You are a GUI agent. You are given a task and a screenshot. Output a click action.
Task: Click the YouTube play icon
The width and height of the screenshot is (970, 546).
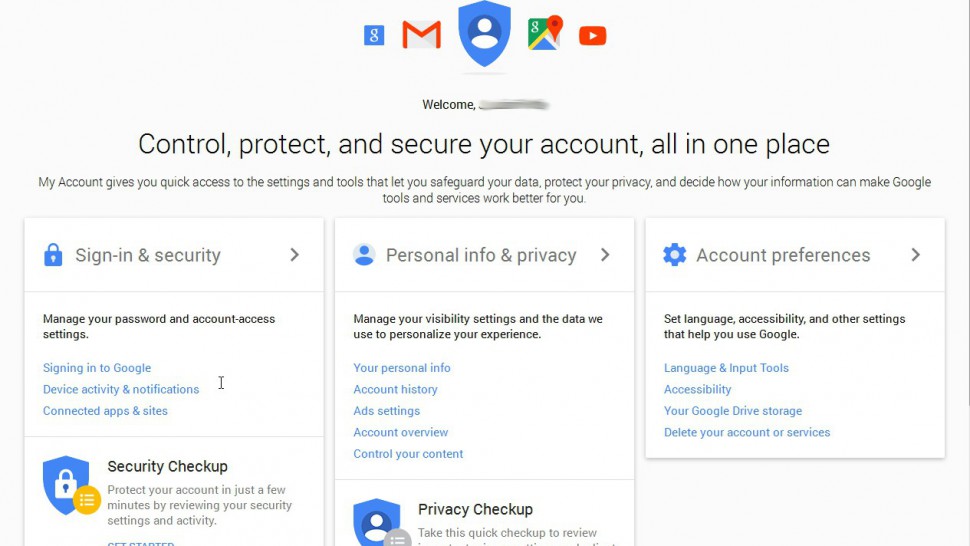592,36
